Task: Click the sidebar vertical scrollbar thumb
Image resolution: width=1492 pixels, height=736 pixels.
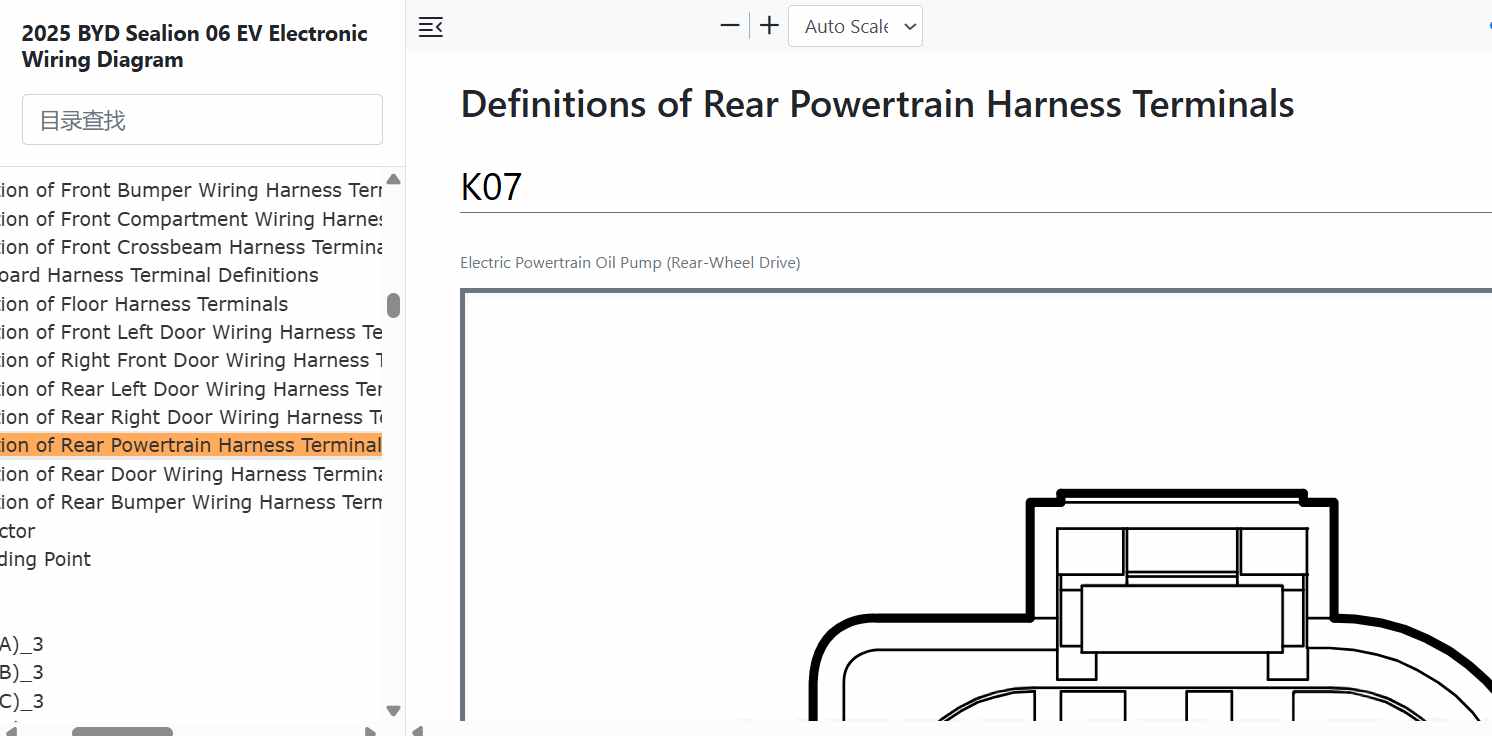Action: pyautogui.click(x=394, y=306)
